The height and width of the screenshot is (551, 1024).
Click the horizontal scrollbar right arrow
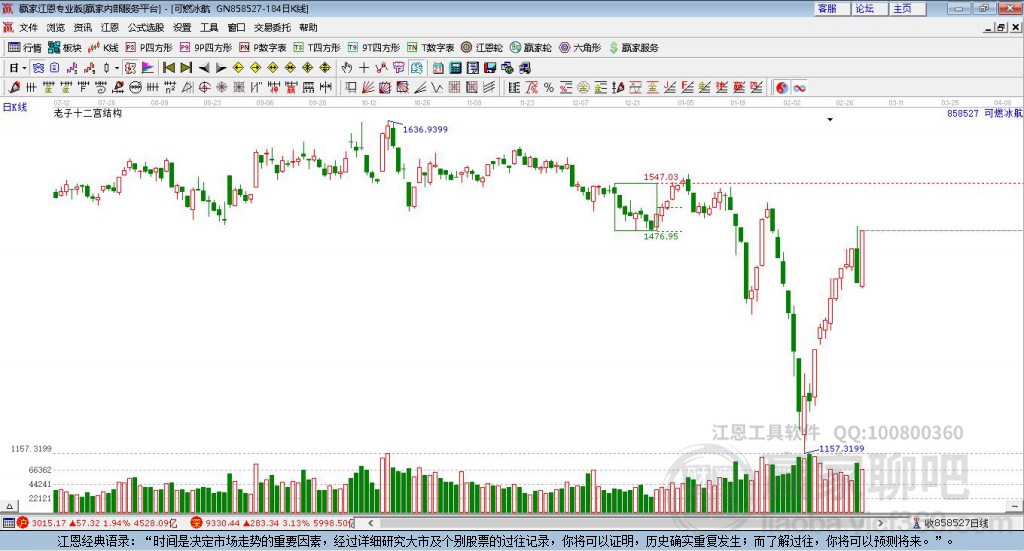[x=880, y=523]
